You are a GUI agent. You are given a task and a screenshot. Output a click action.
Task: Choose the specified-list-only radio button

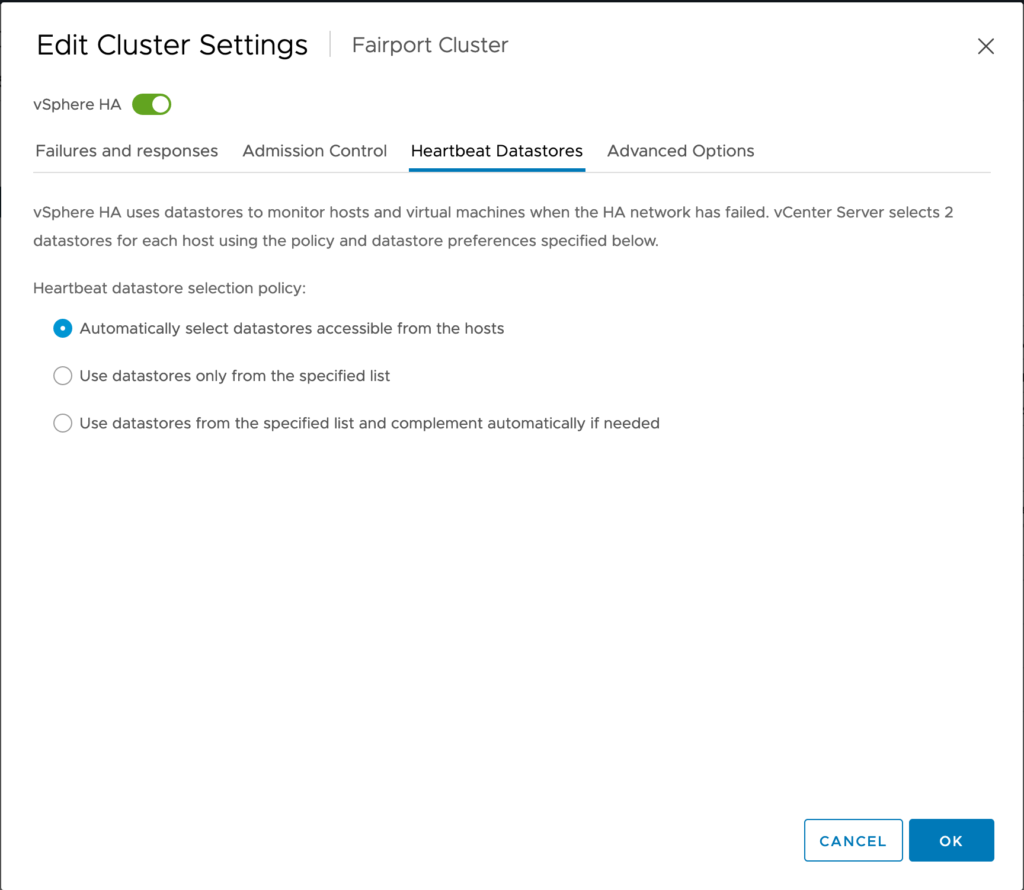tap(63, 376)
